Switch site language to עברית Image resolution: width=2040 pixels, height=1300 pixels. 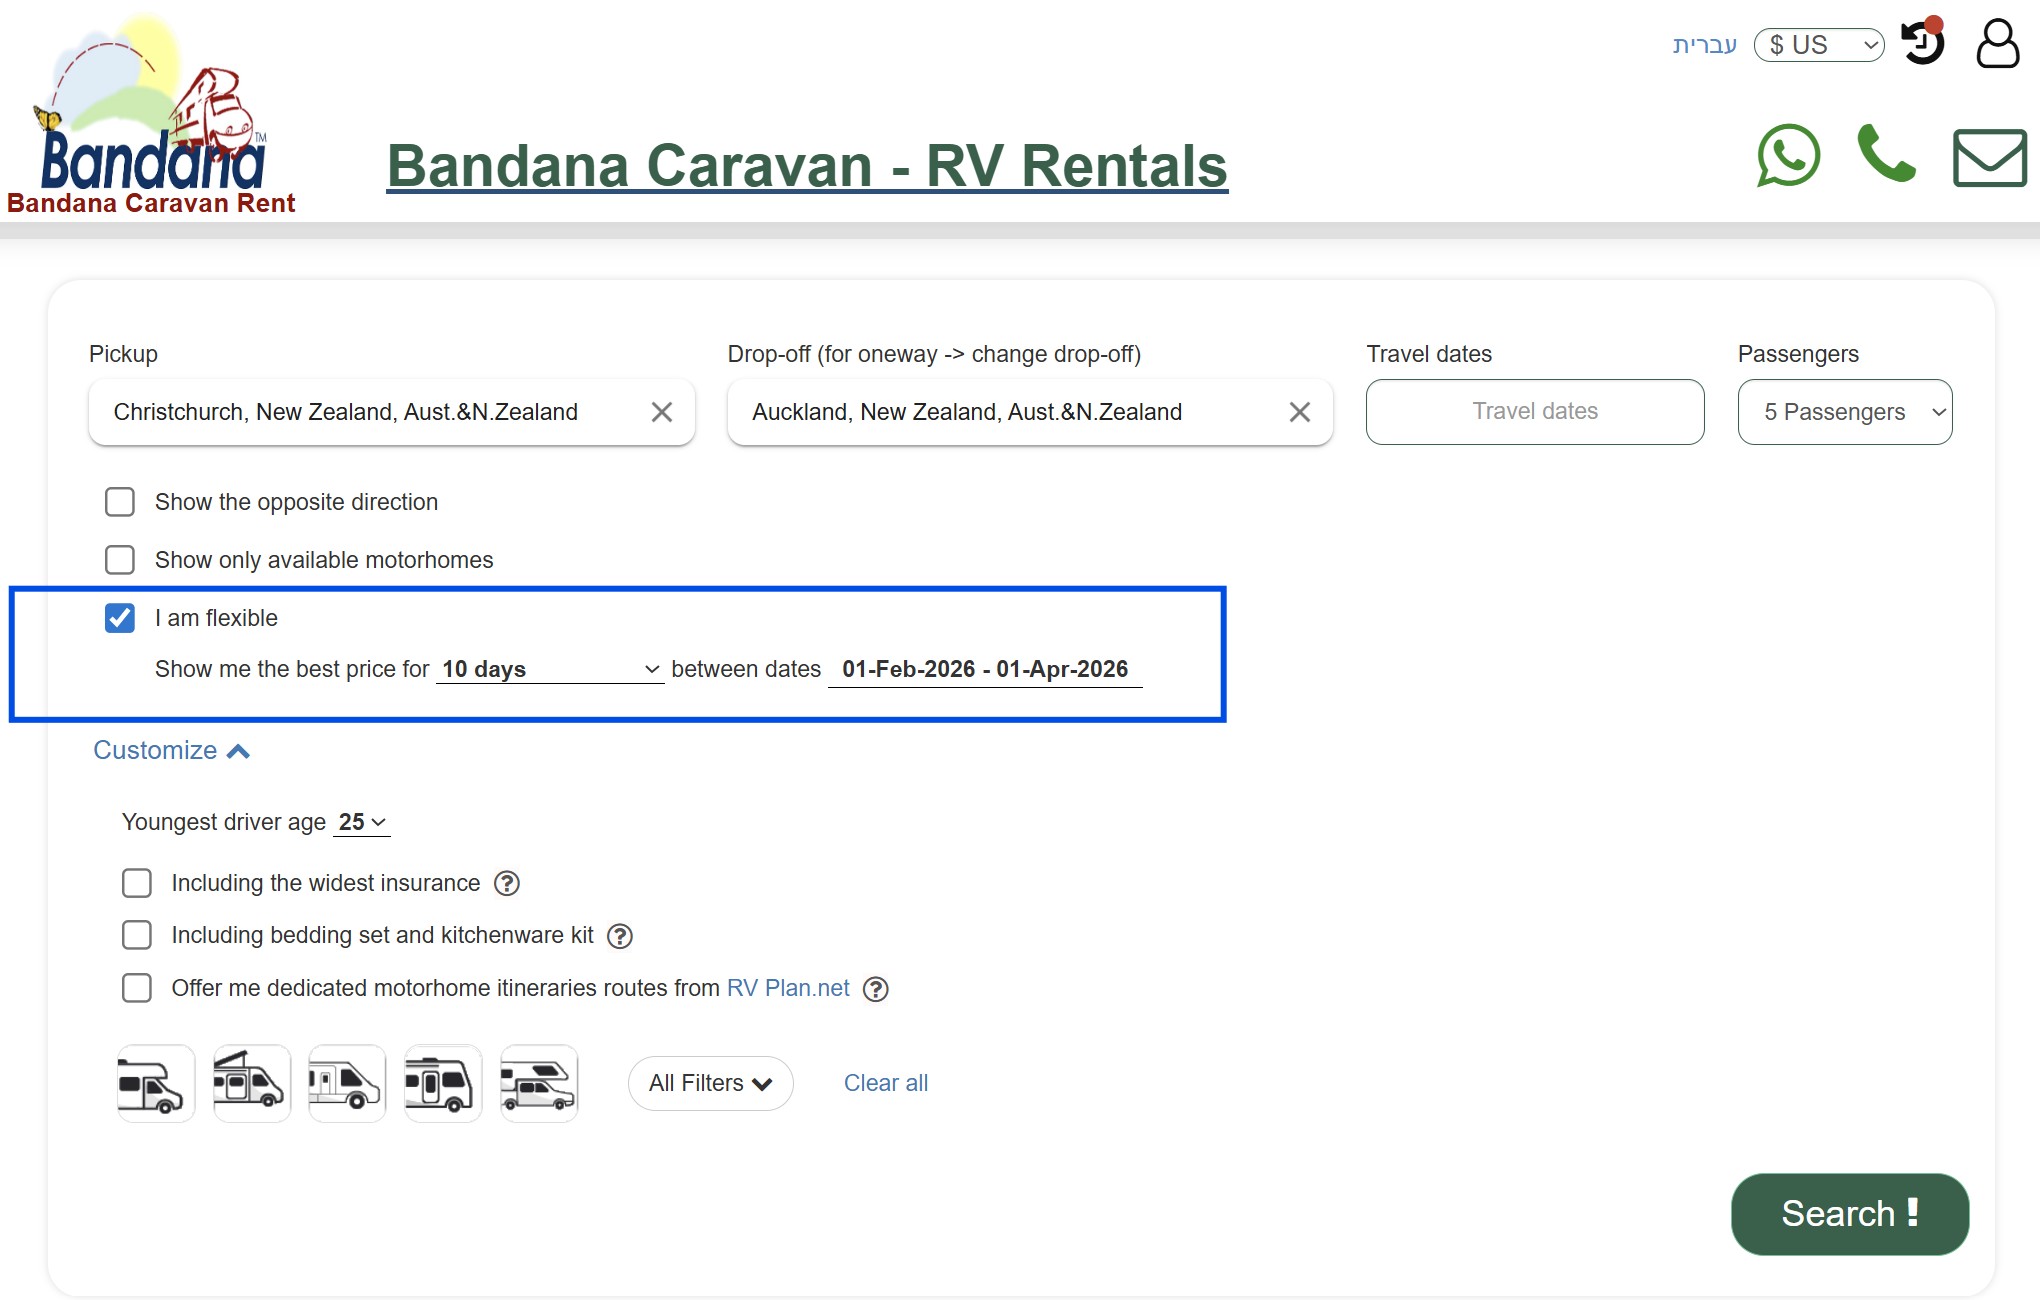click(x=1705, y=44)
